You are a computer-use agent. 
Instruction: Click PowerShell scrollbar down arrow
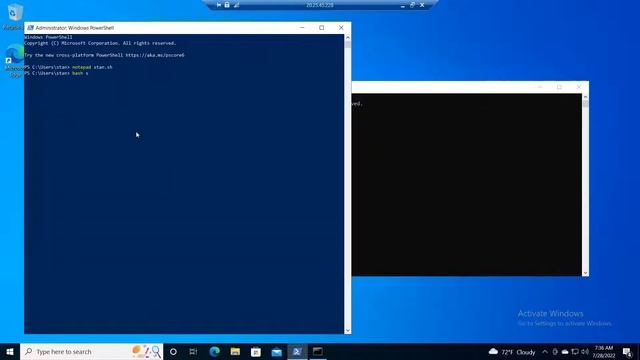tap(348, 331)
